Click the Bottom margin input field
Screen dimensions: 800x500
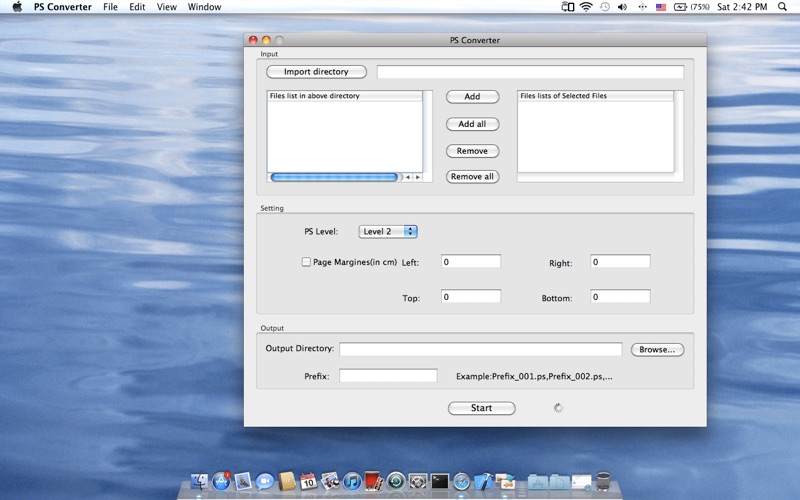(620, 297)
